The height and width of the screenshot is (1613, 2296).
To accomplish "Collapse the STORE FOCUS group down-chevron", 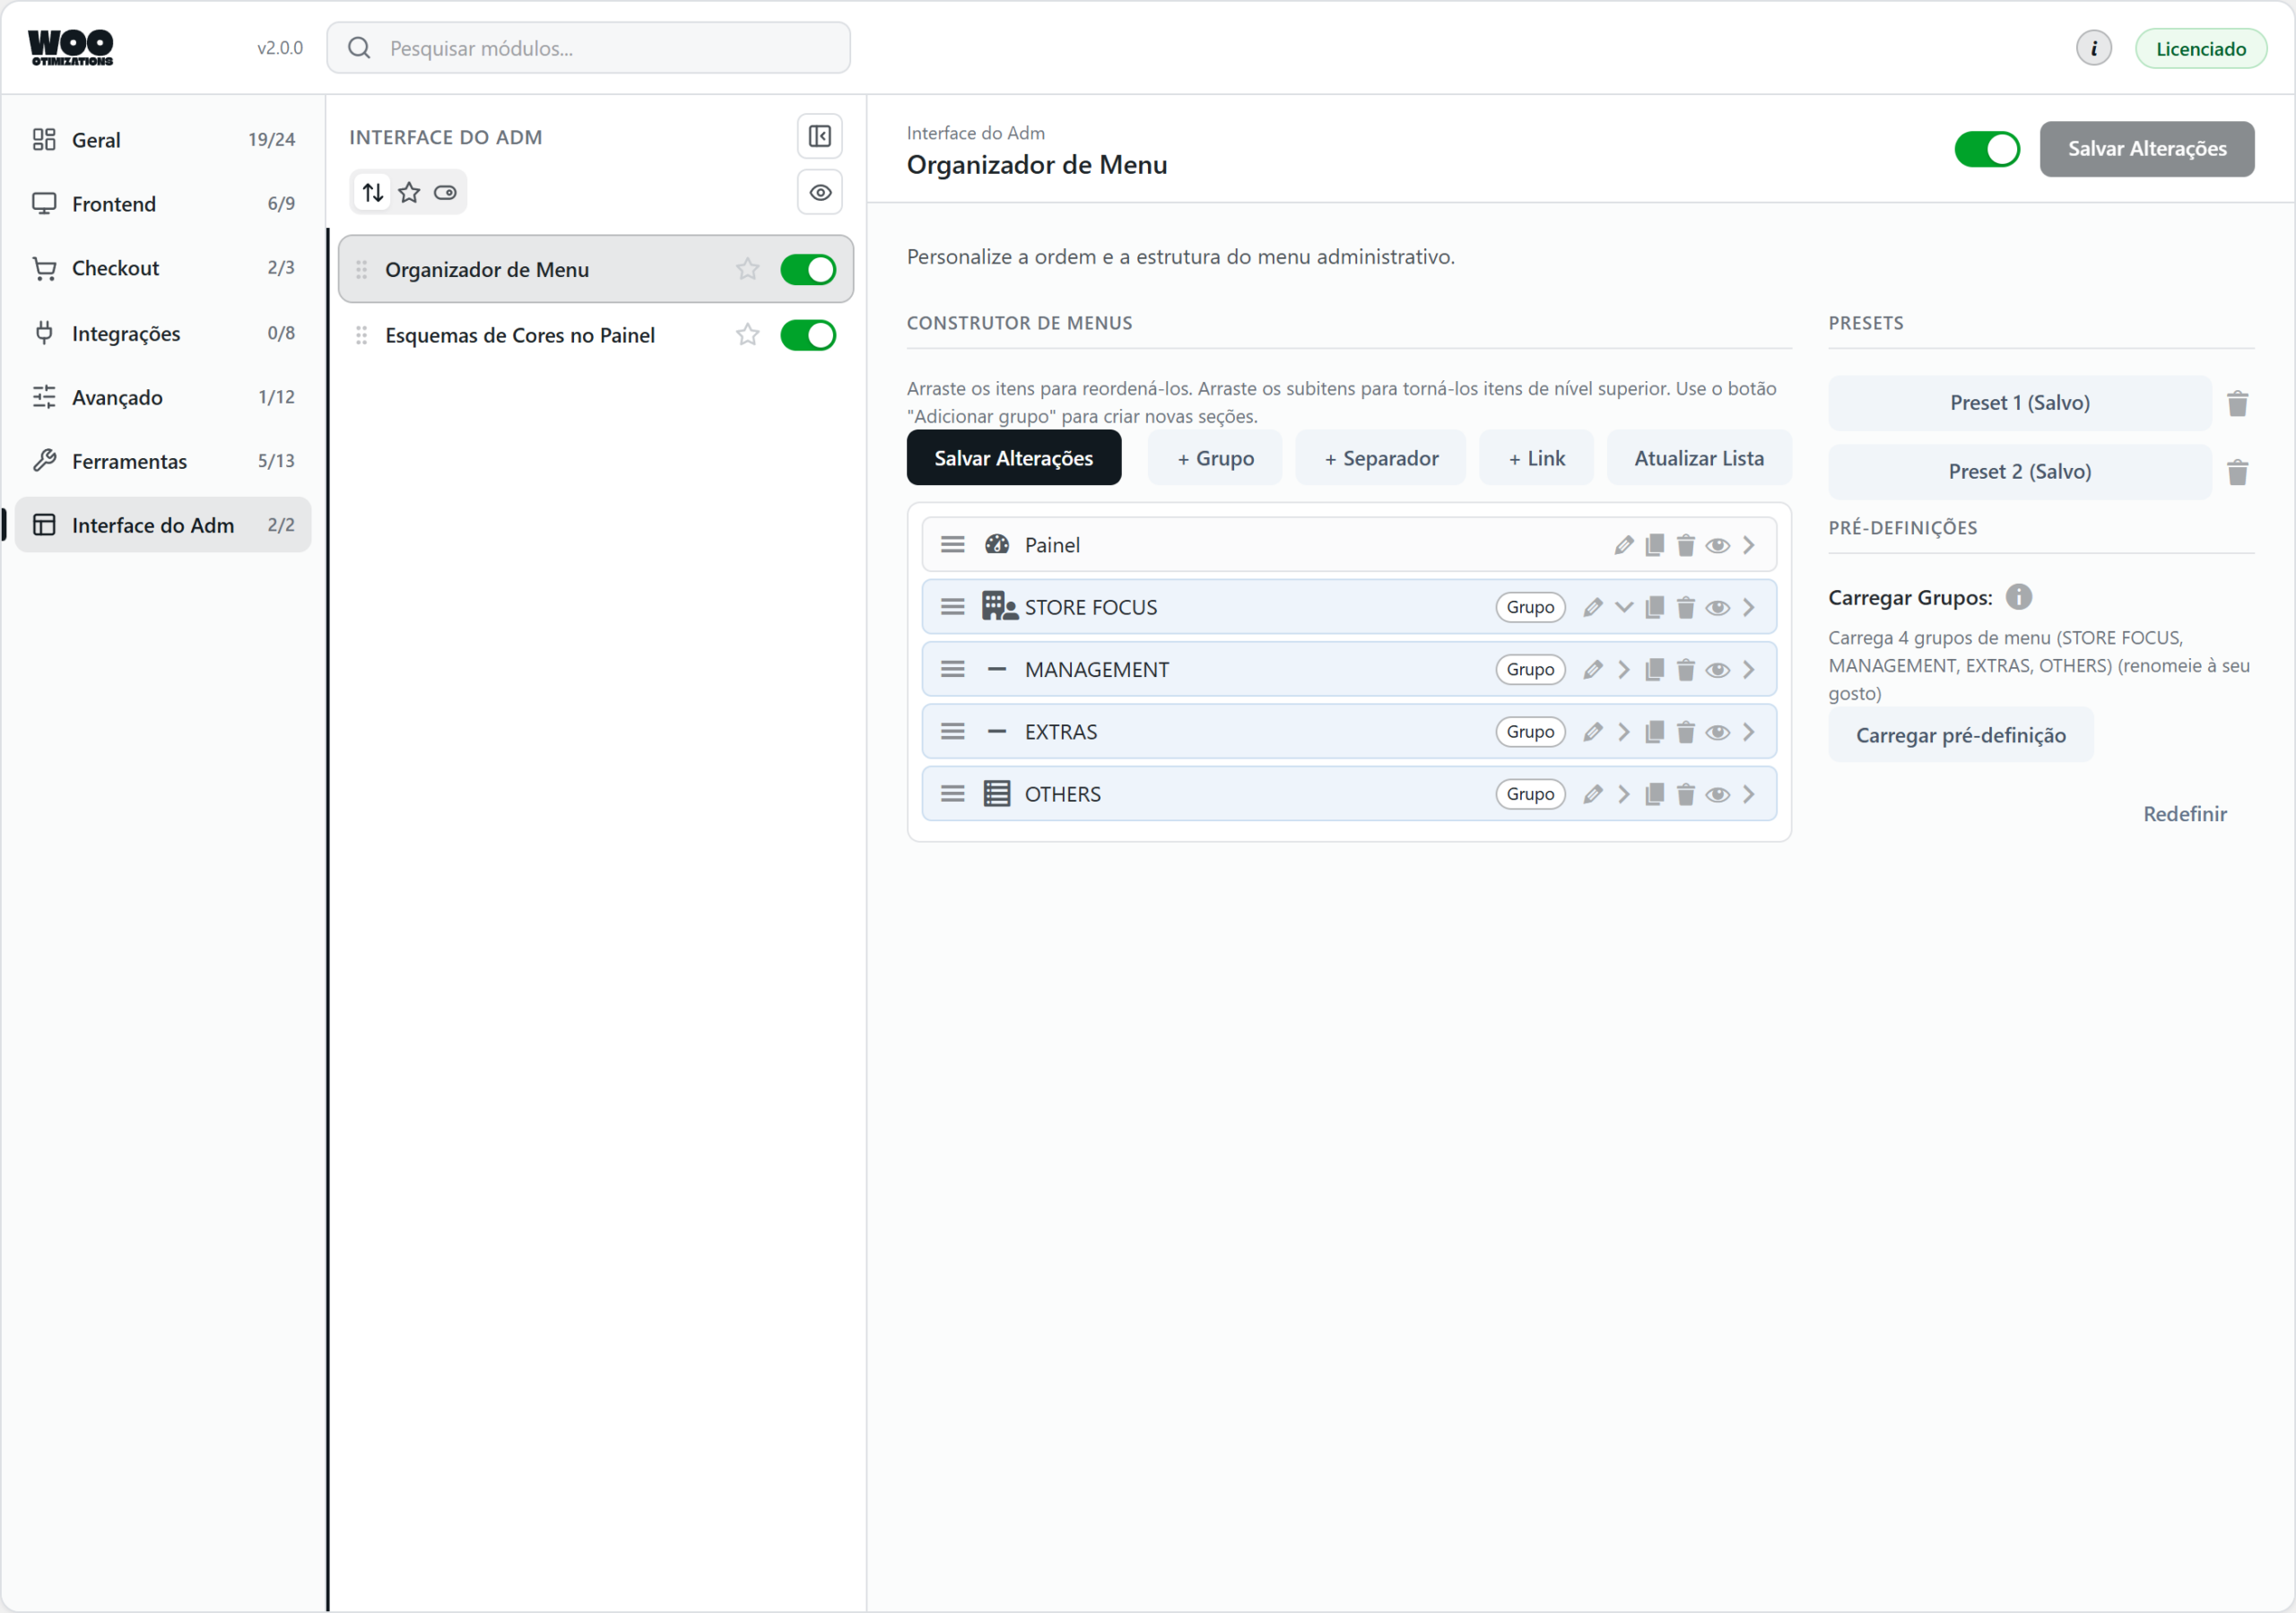I will [1623, 607].
